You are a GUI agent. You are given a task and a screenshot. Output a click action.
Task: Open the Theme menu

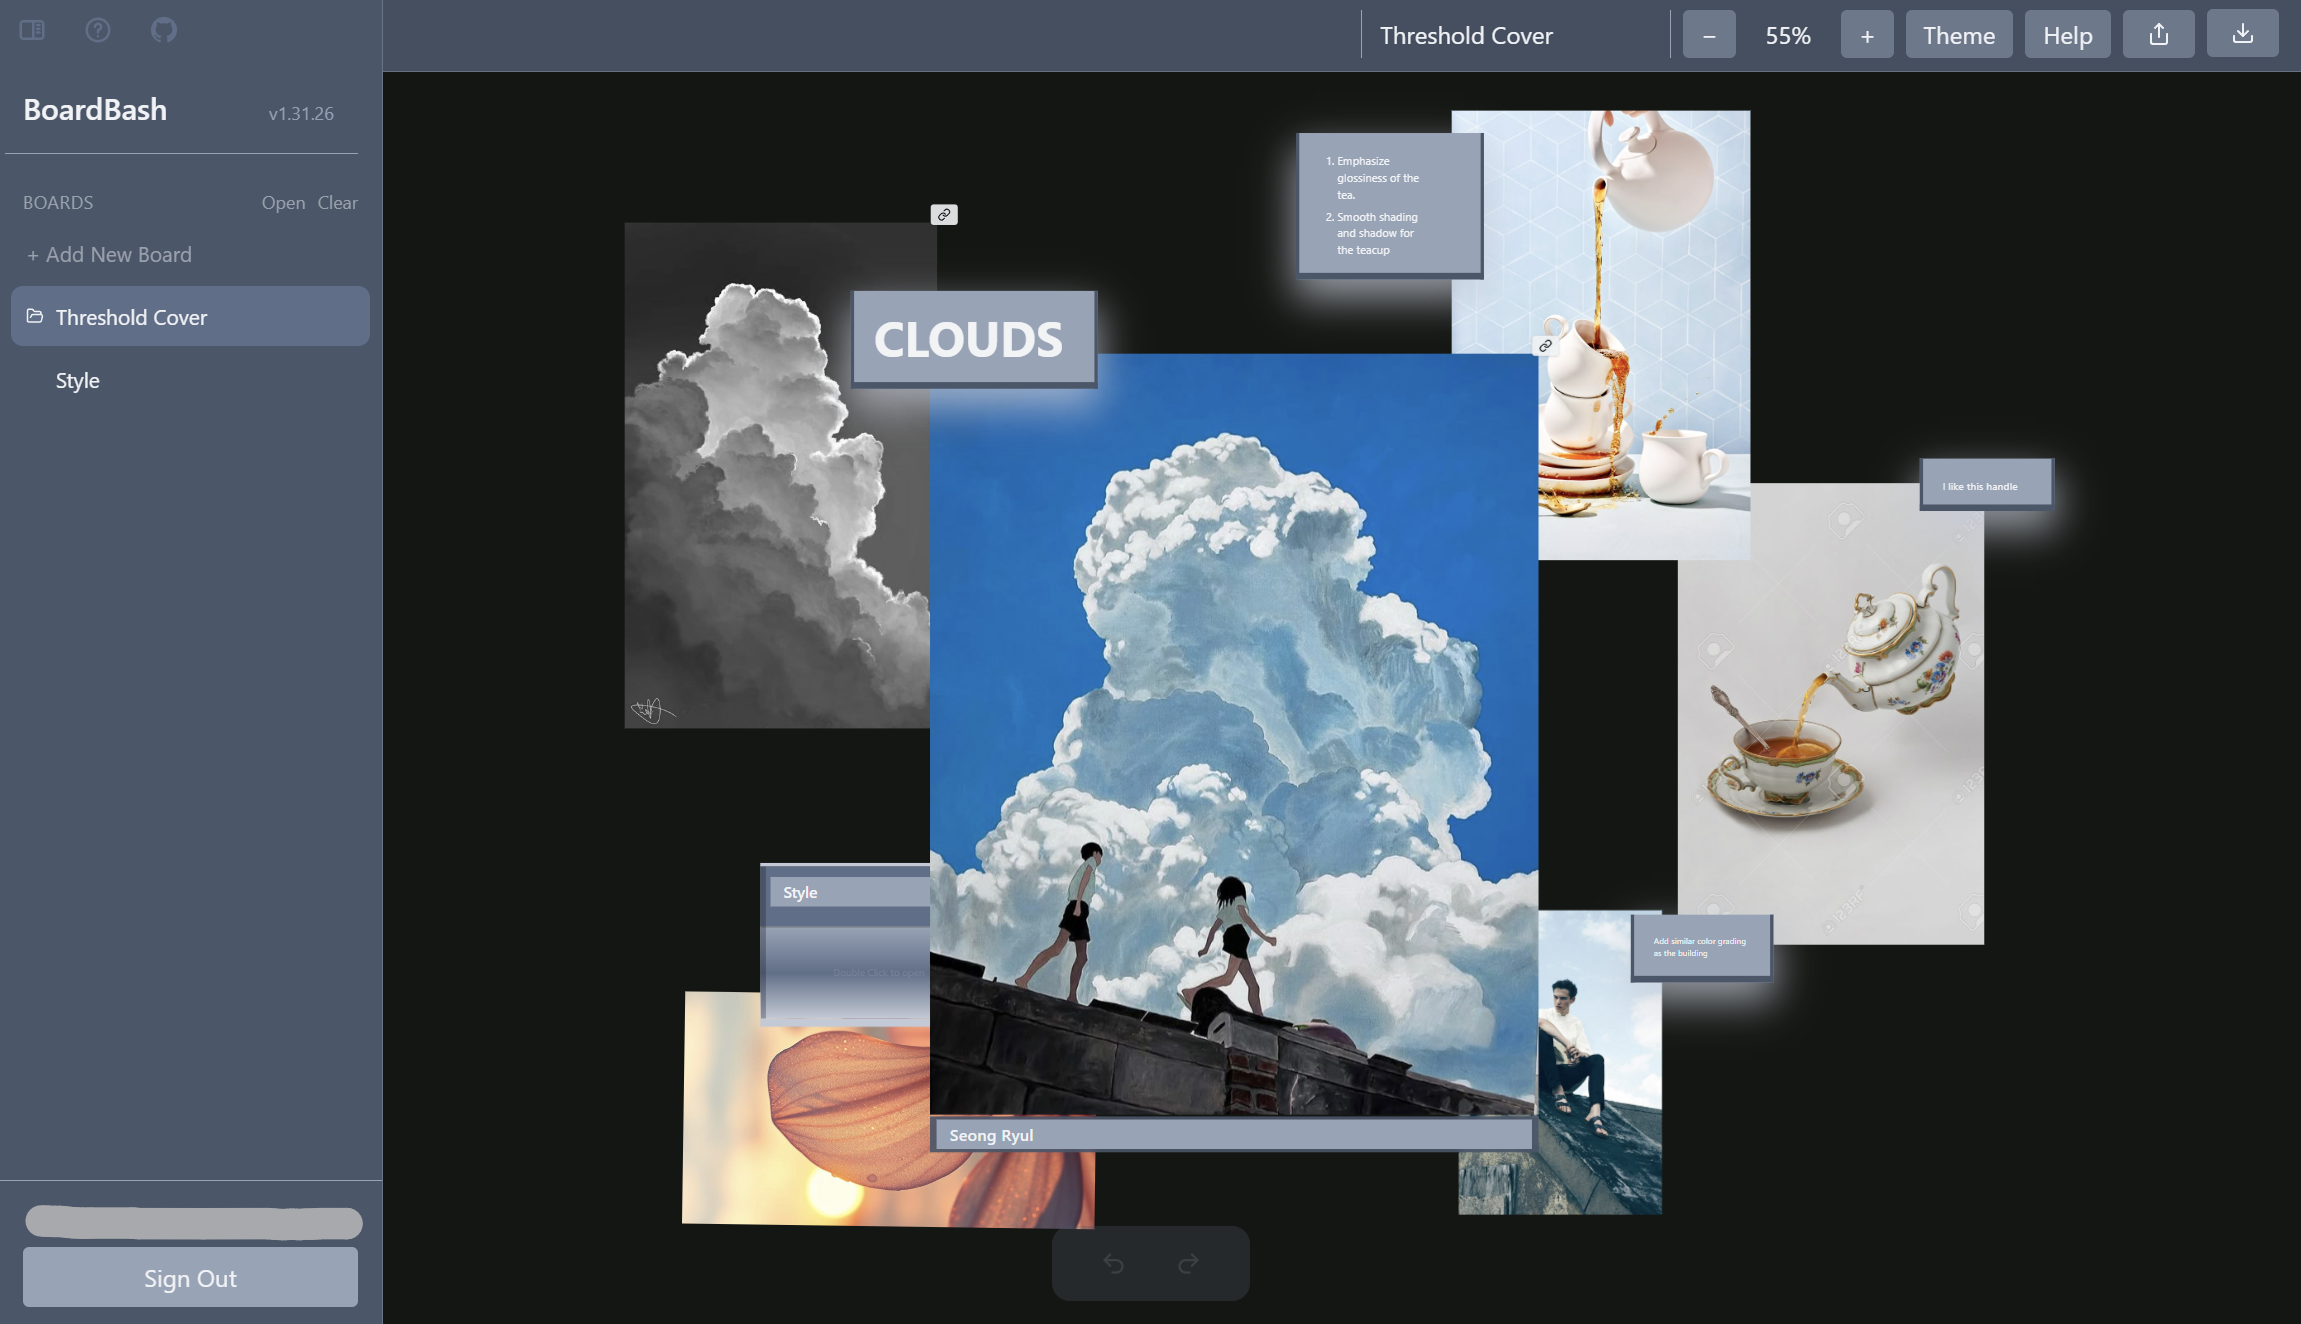(1959, 35)
